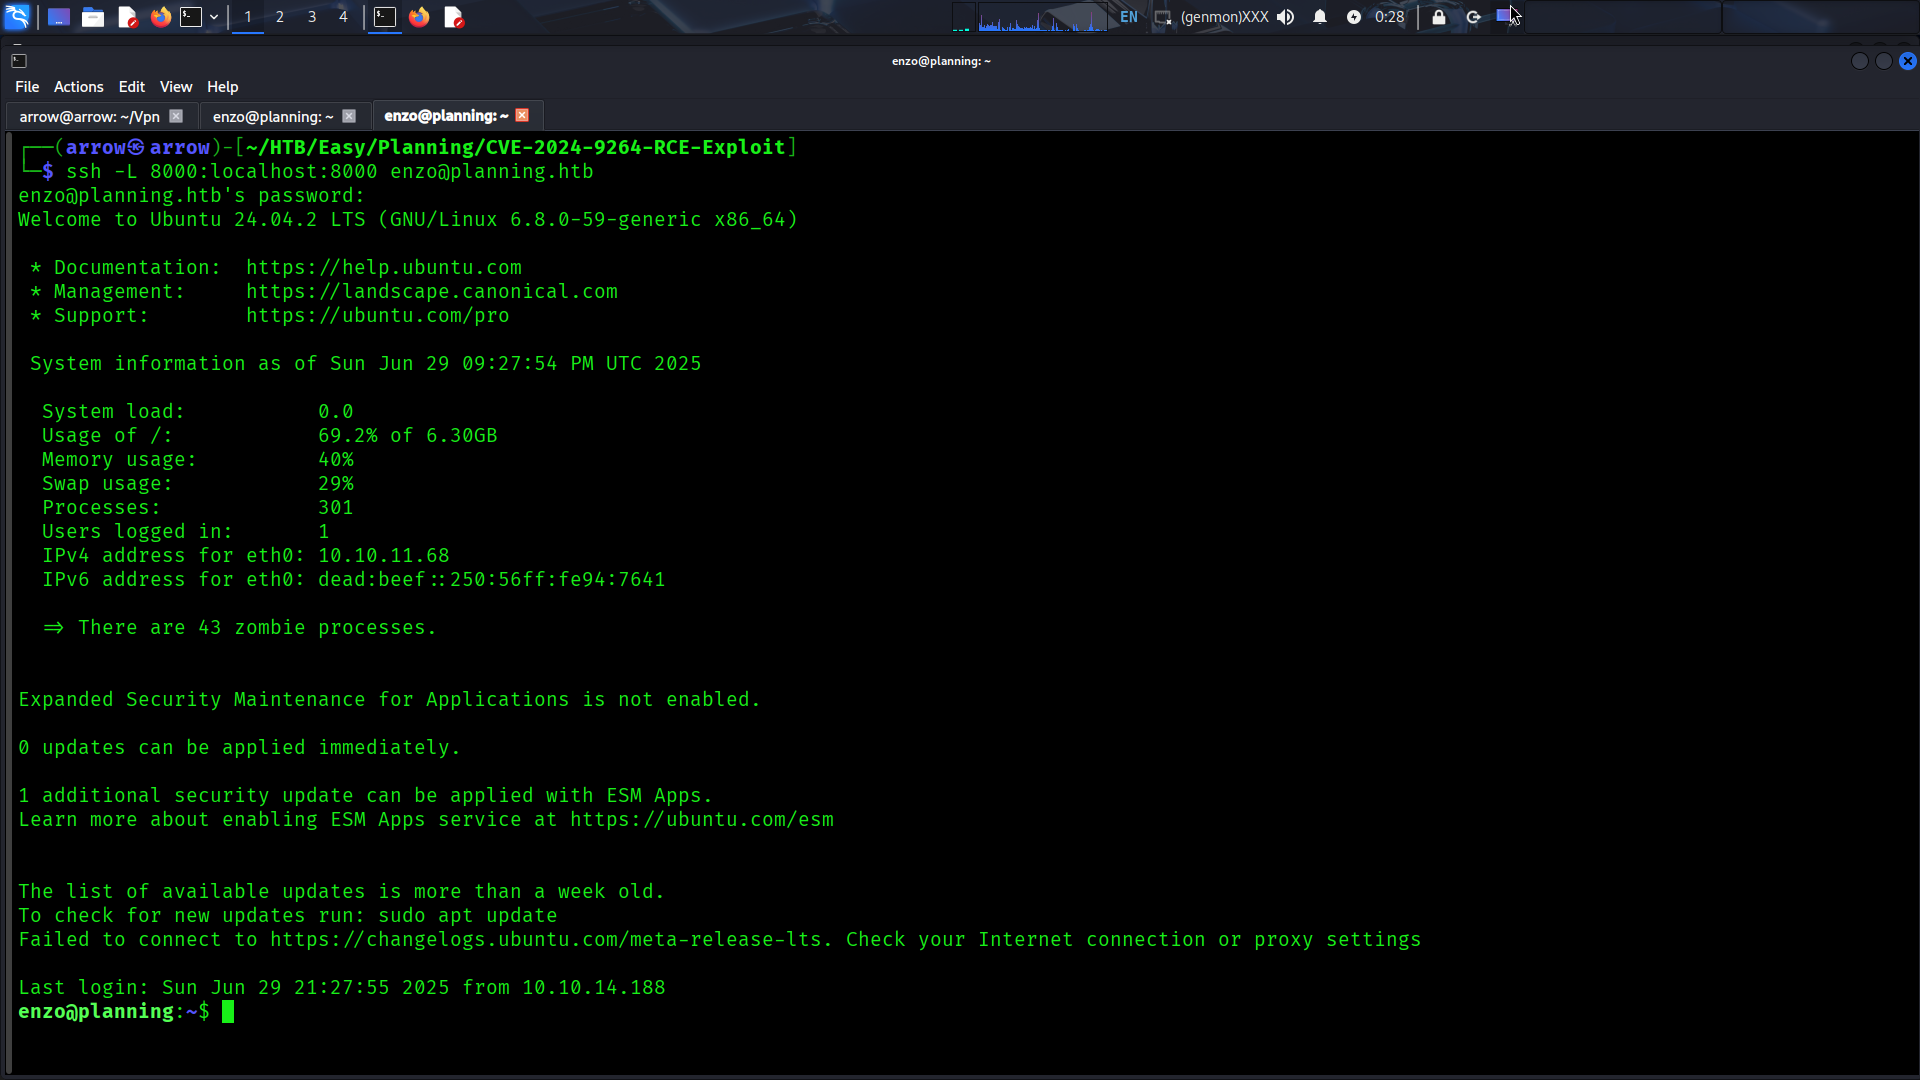Click the power manager battery icon
Image resolution: width=1920 pixels, height=1080 pixels.
(1354, 17)
